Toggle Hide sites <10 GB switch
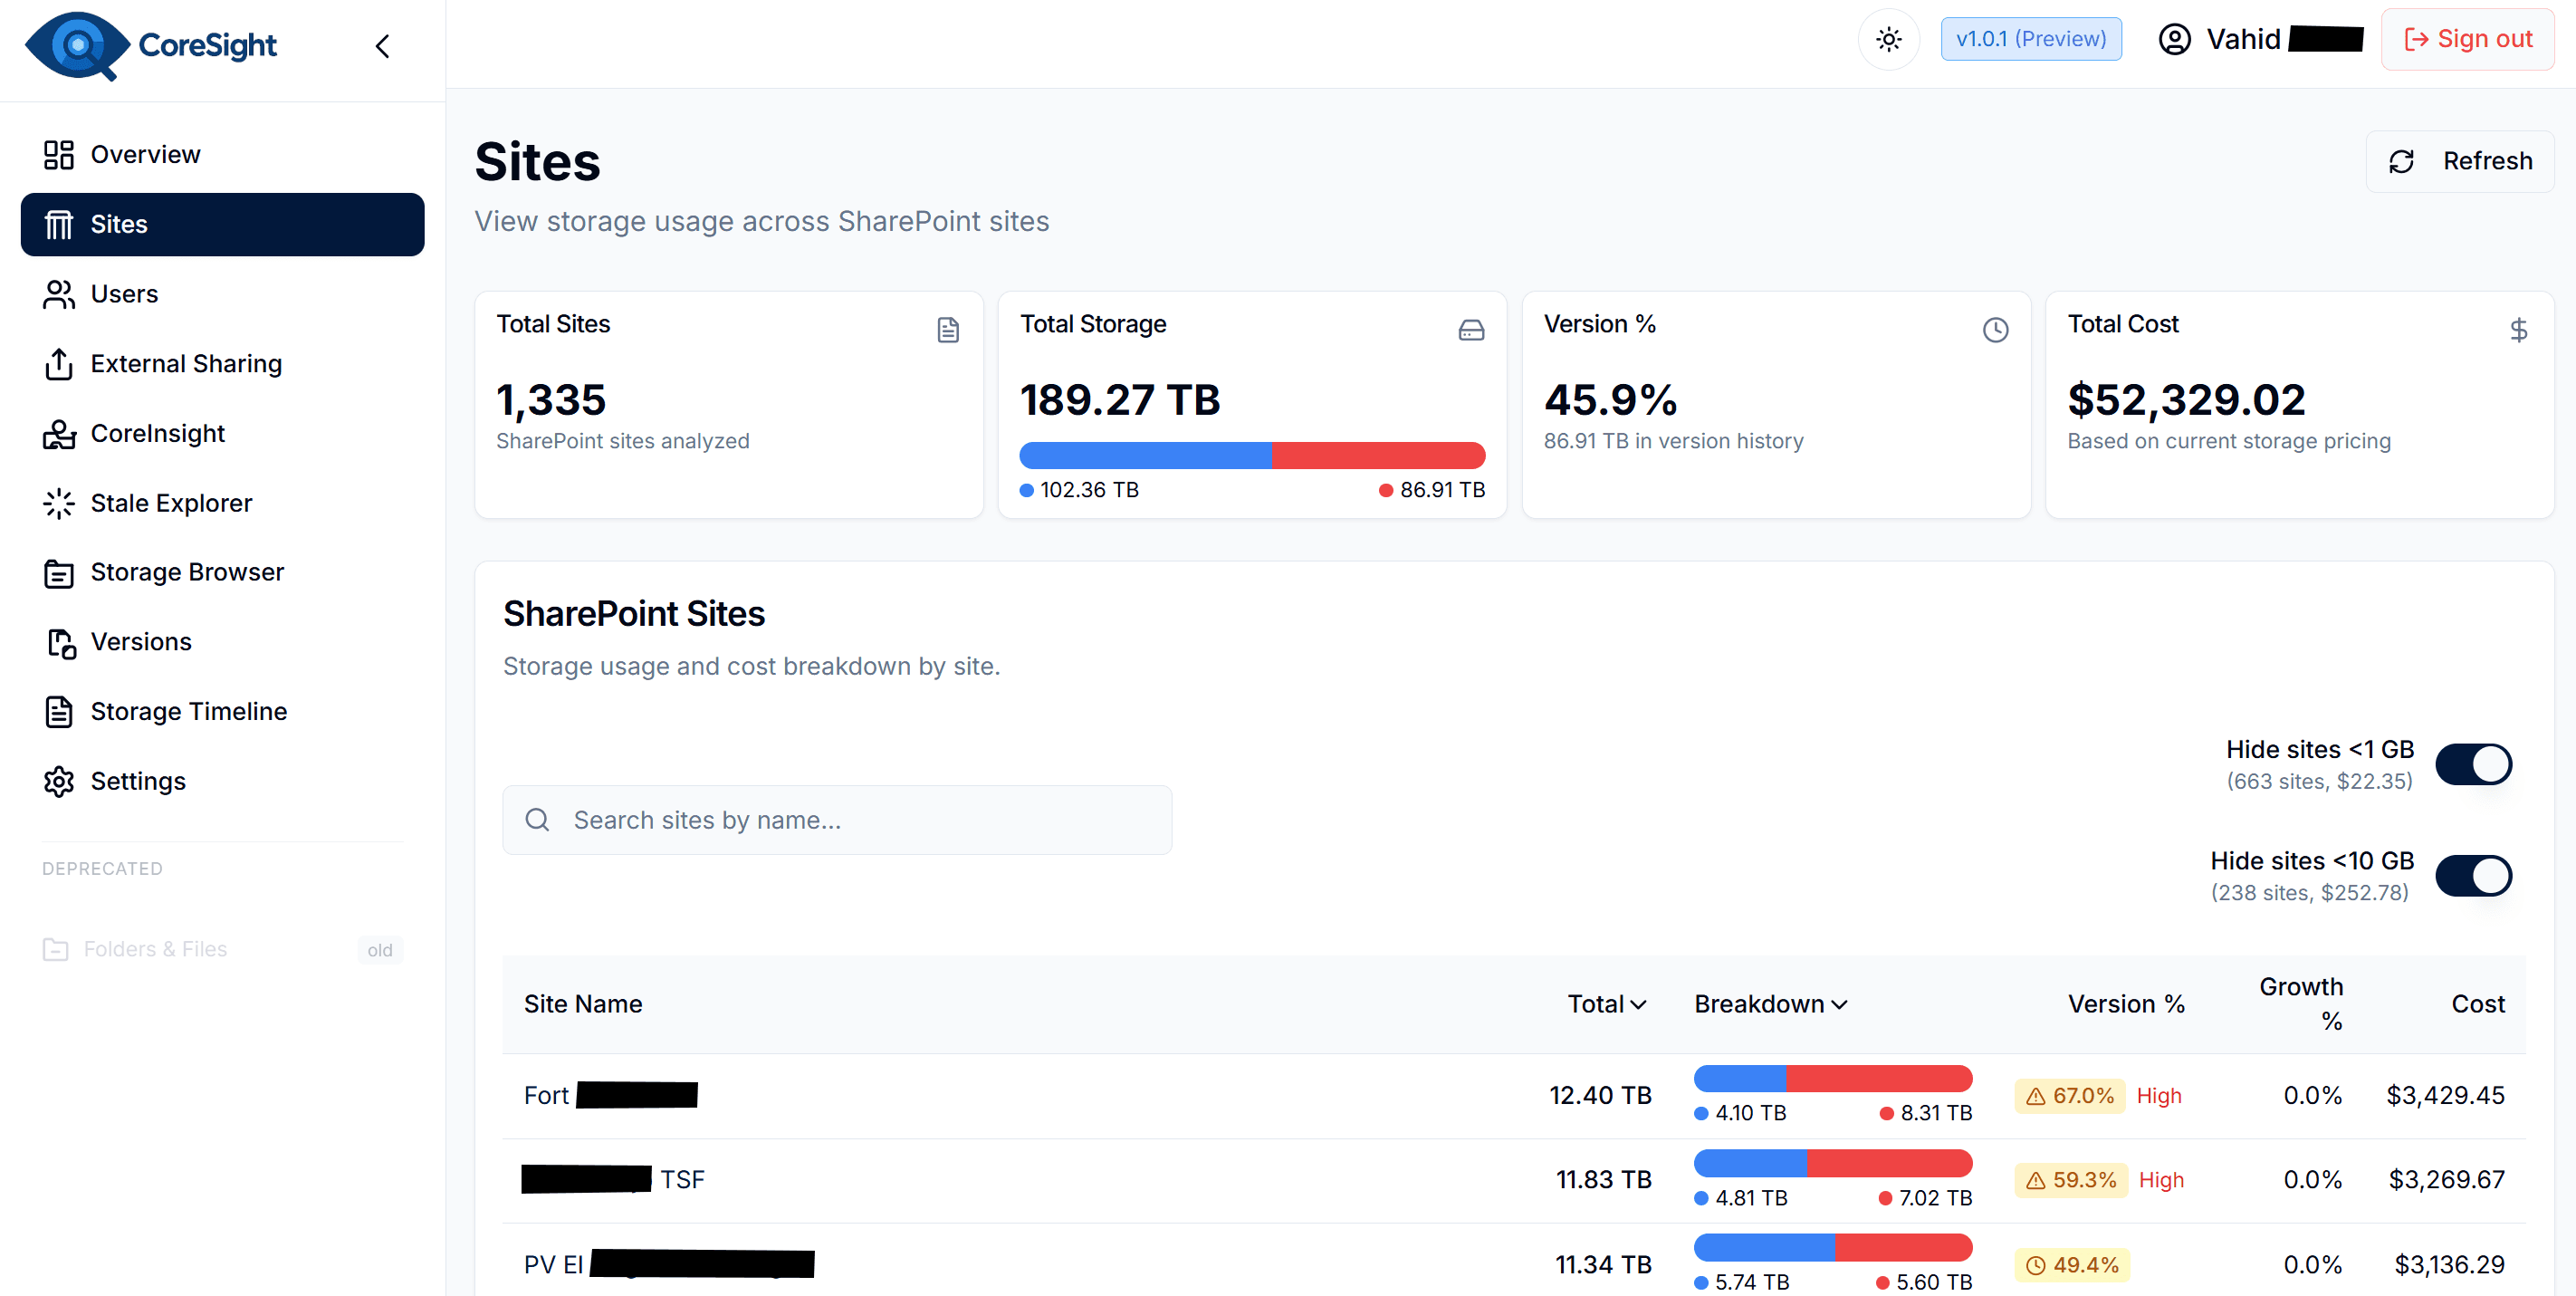 pyautogui.click(x=2473, y=876)
